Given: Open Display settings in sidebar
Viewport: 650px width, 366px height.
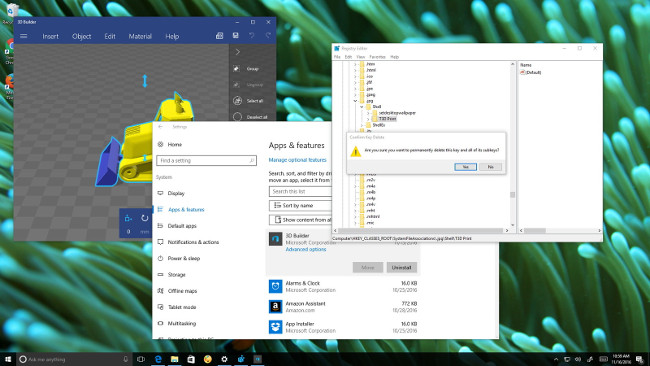Looking at the screenshot, I should point(176,193).
